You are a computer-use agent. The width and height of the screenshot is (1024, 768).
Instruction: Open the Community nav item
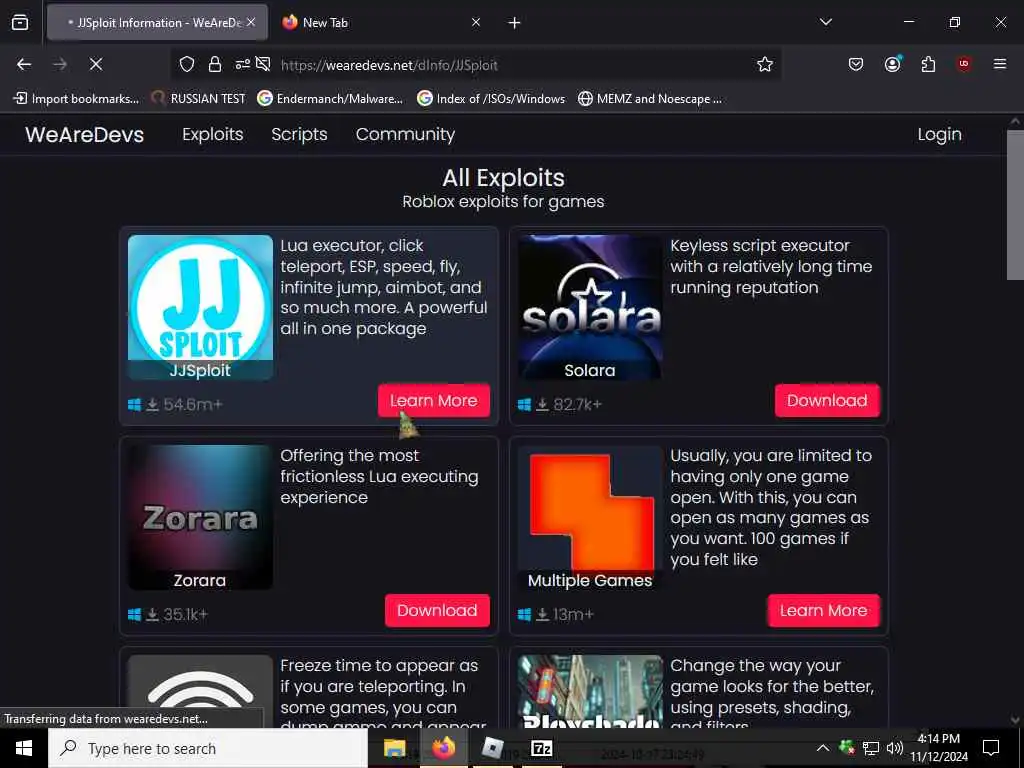405,135
